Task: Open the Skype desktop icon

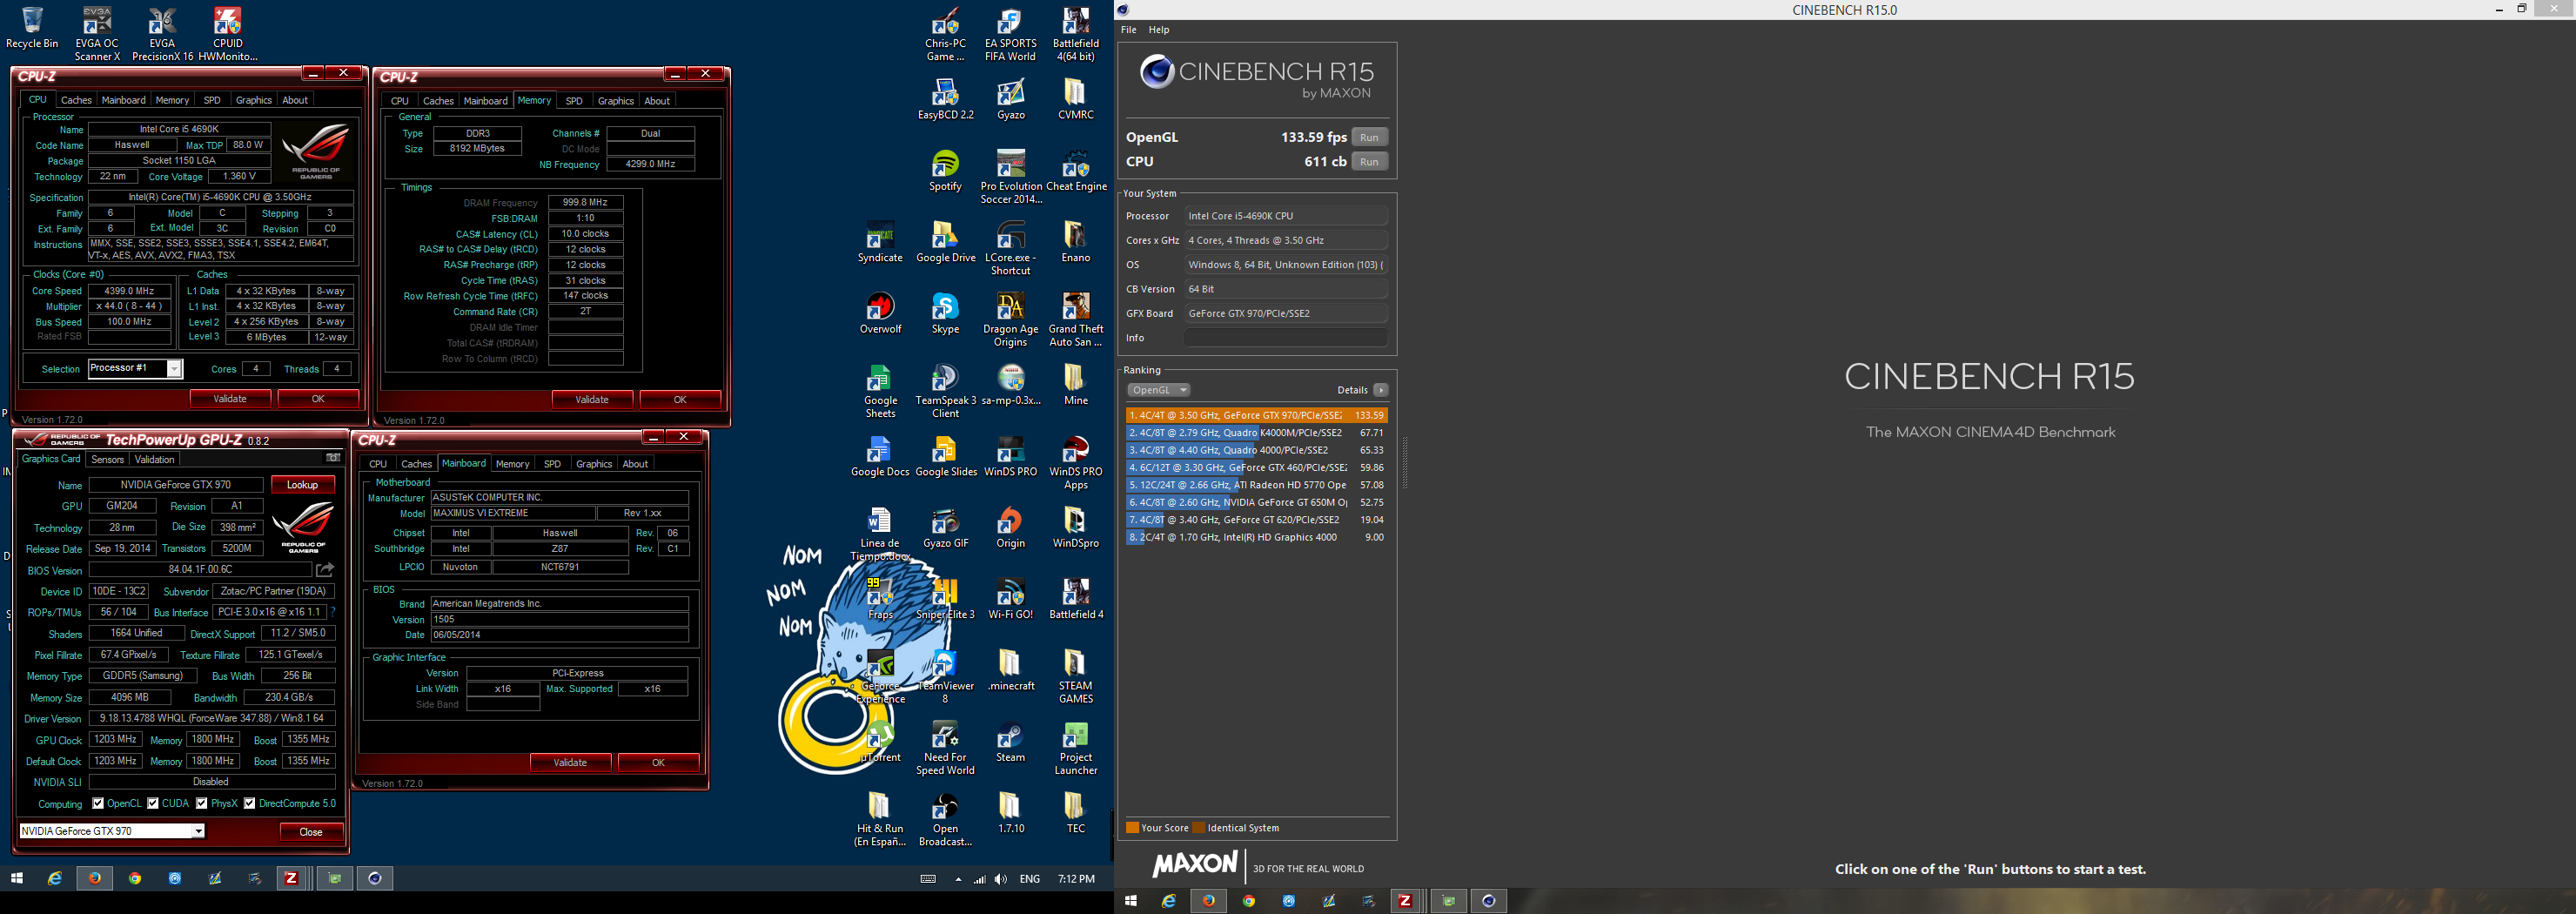Action: tap(945, 314)
